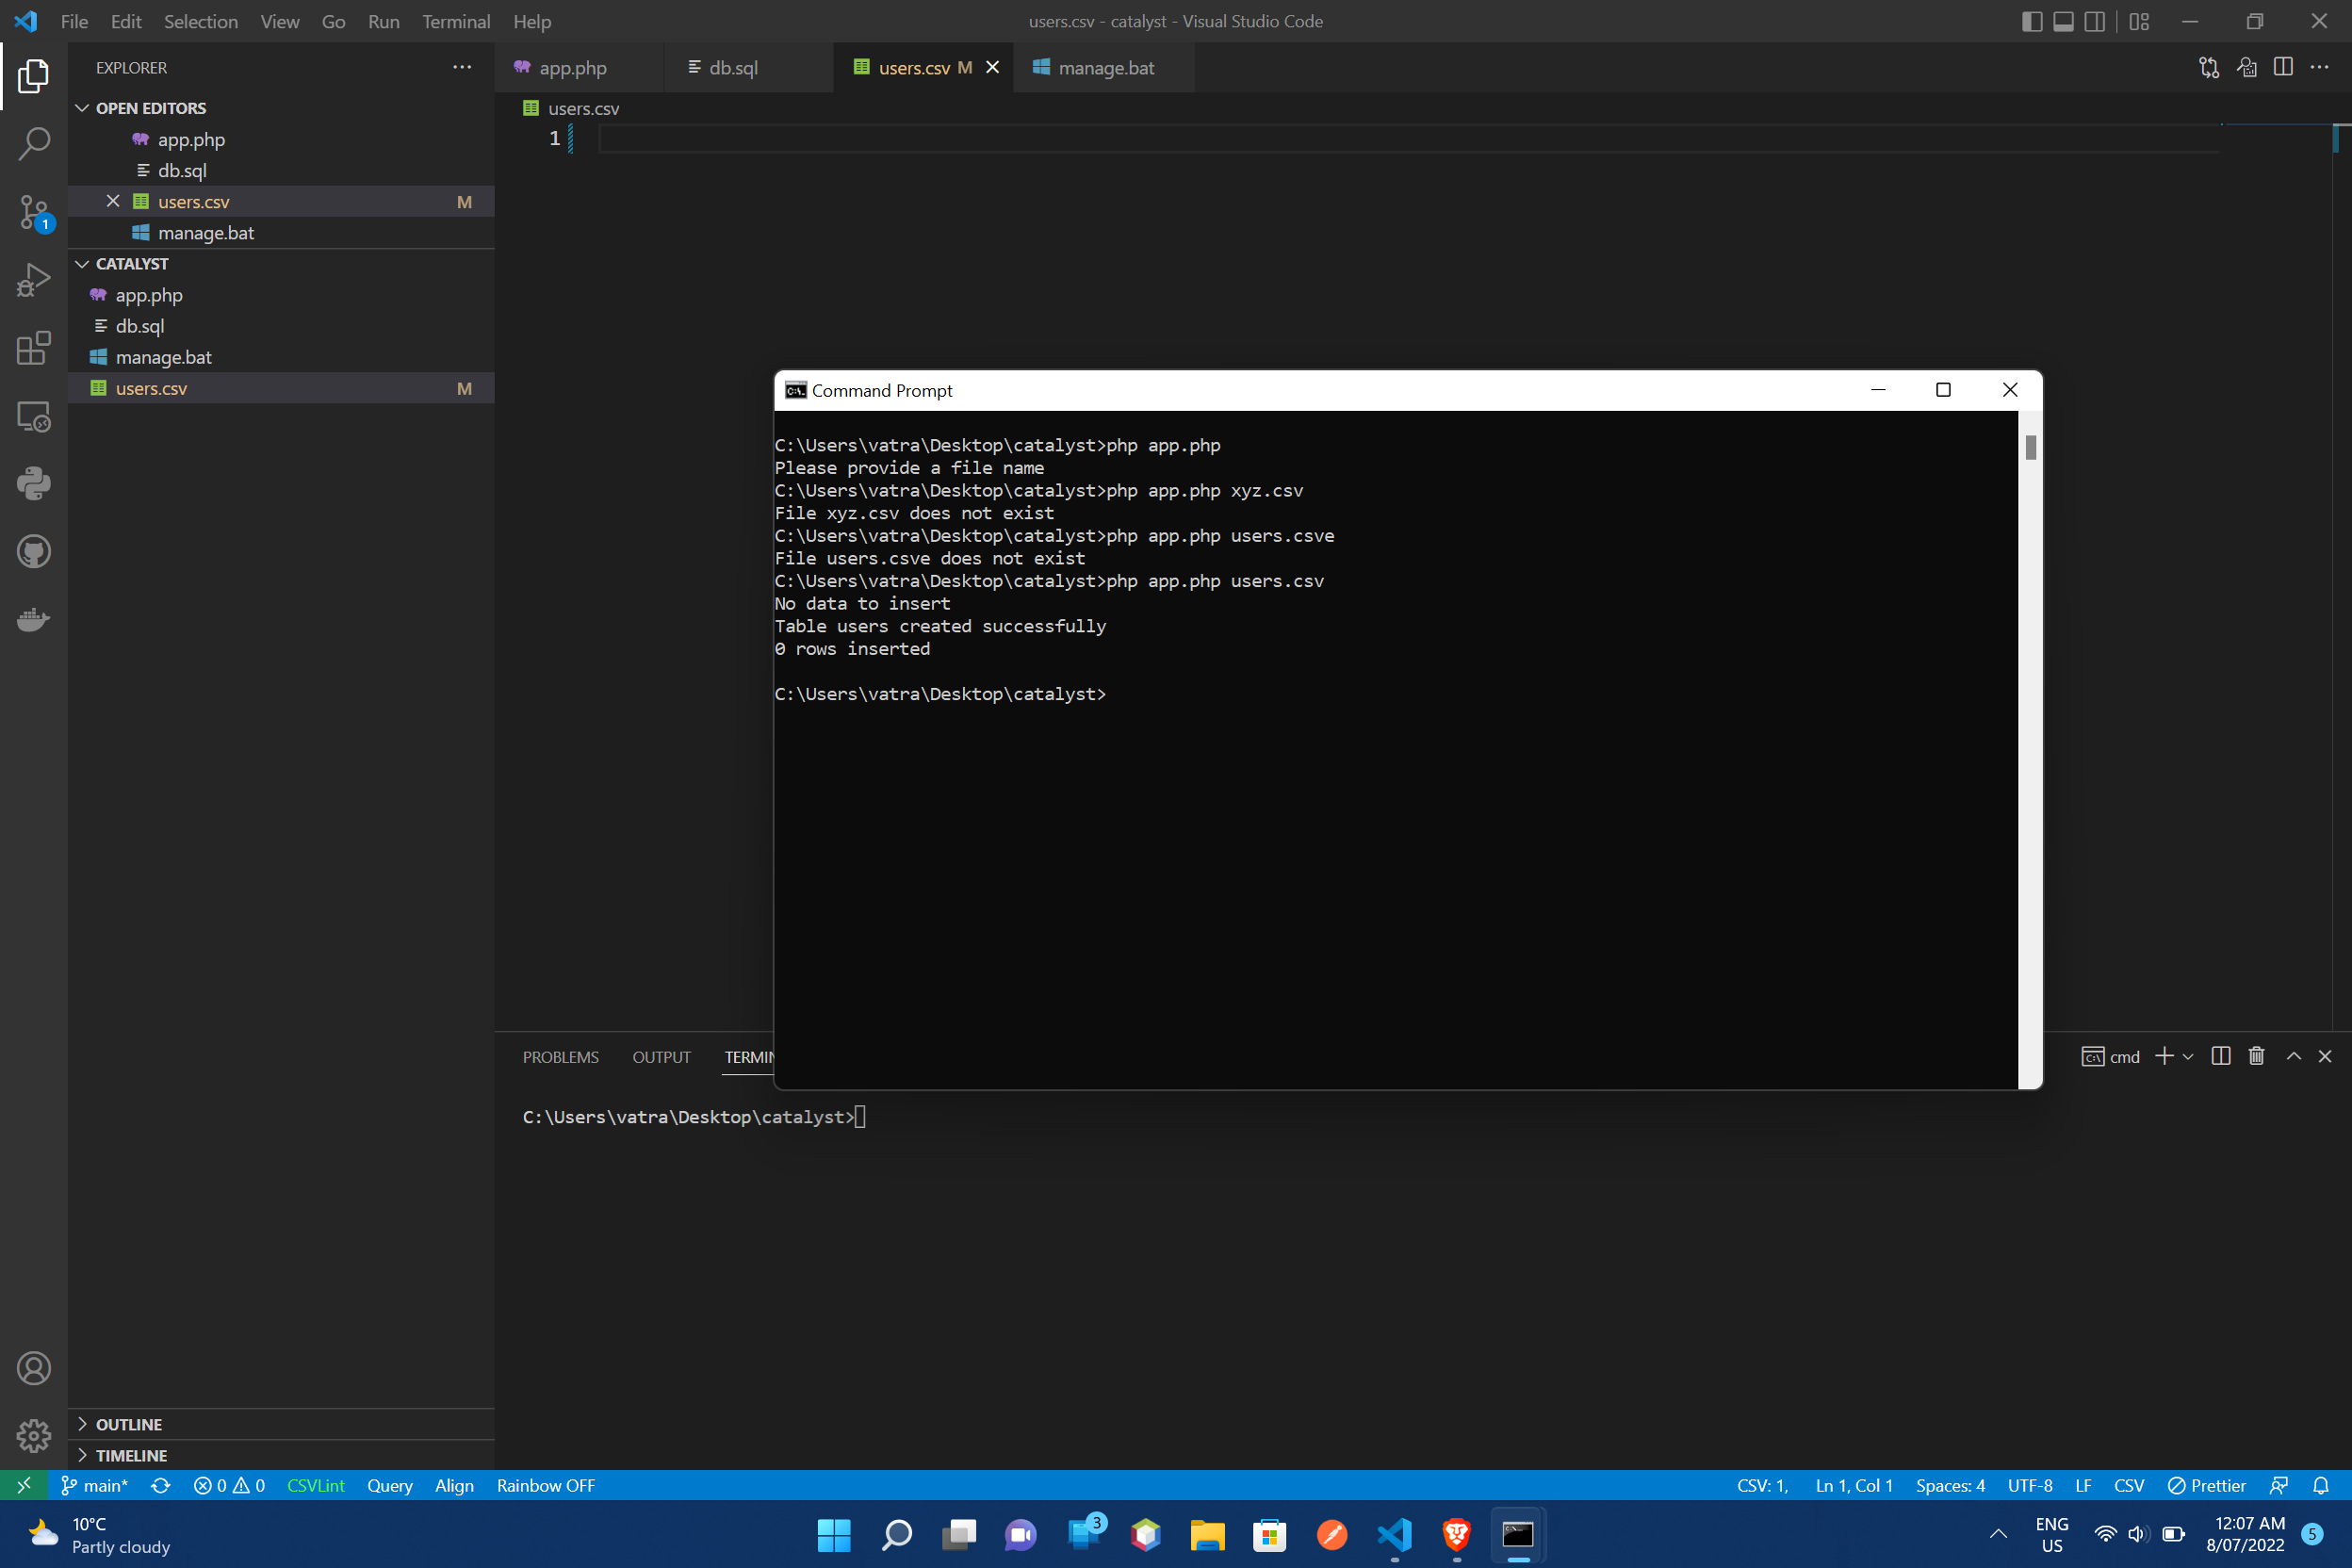Open Brave browser from the taskbar

click(1456, 1535)
